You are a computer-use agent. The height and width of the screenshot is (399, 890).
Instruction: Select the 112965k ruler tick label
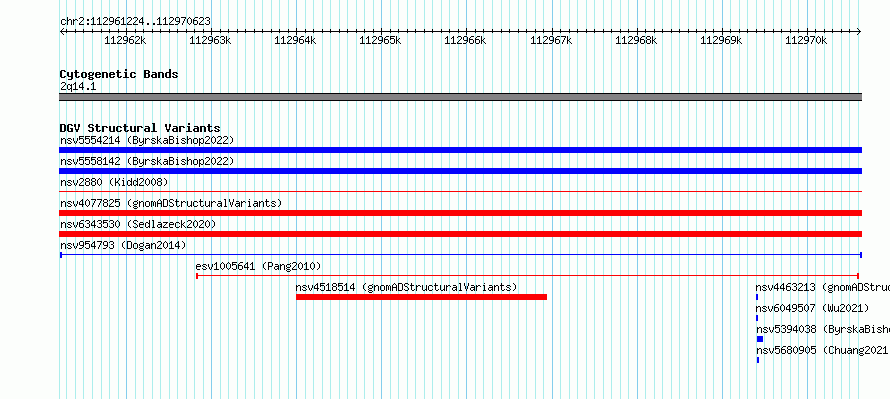[x=380, y=40]
